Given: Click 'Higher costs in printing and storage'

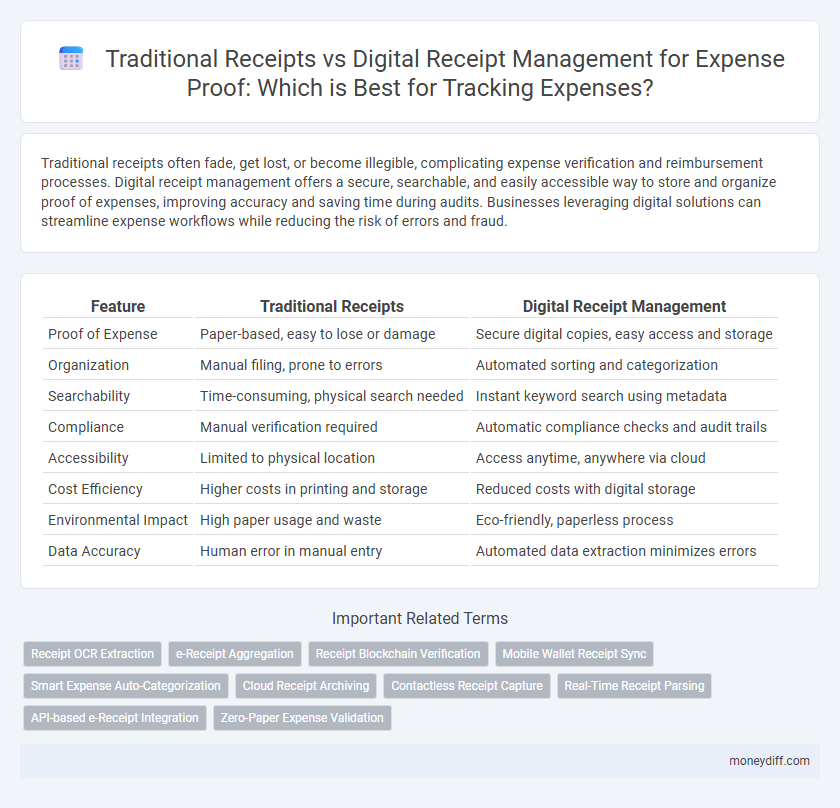Looking at the screenshot, I should [313, 489].
